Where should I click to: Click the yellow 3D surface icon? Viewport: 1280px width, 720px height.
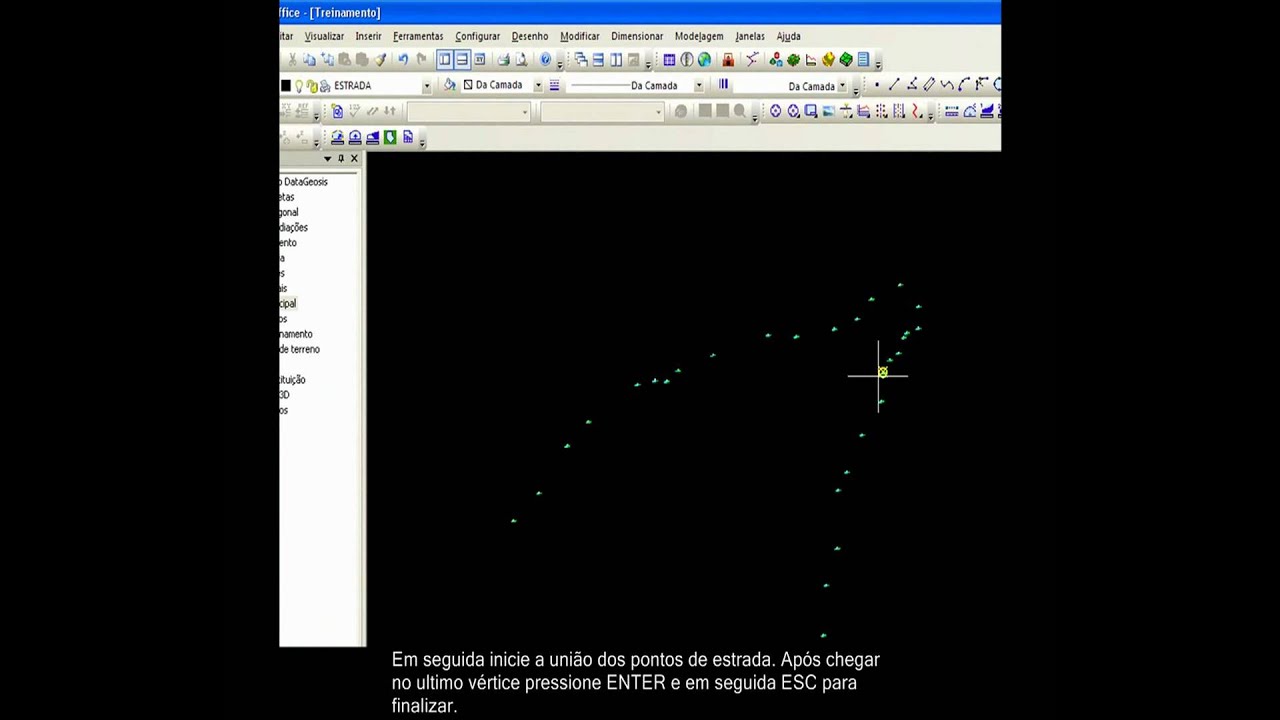click(x=828, y=59)
